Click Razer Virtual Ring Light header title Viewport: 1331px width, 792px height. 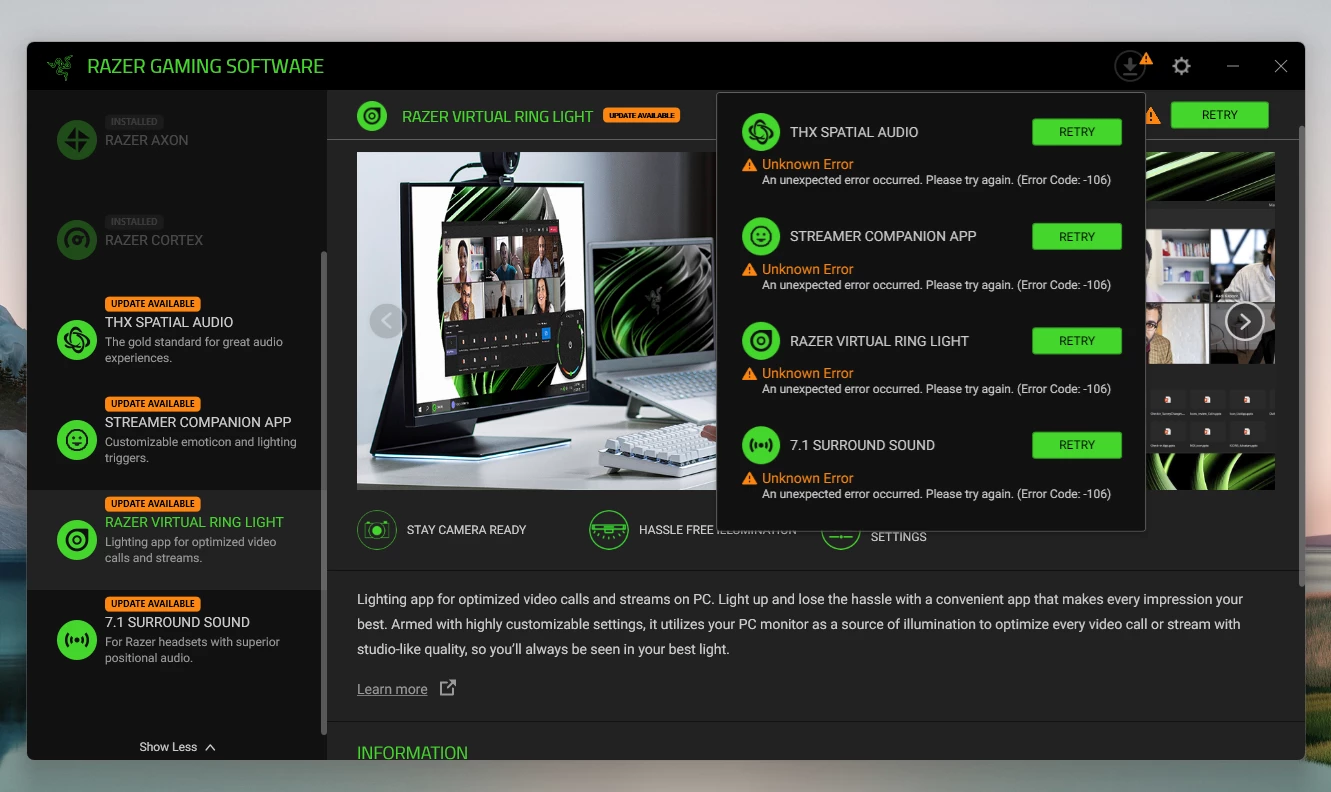click(497, 117)
